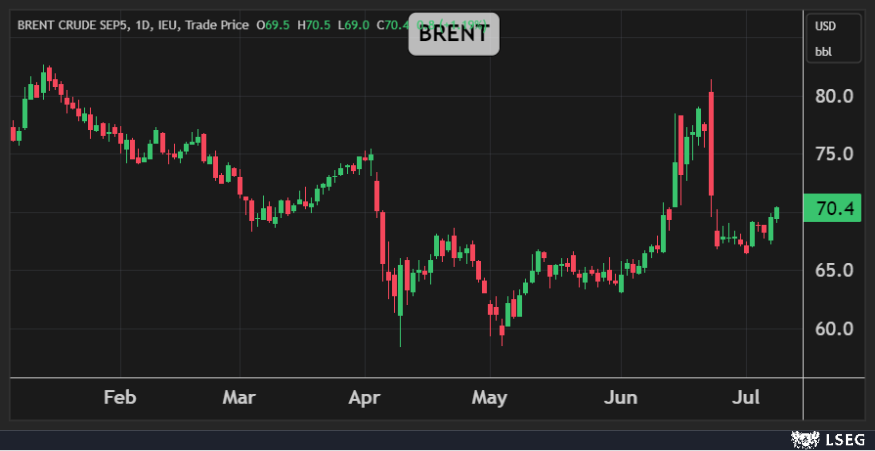
Task: Click the 75.0 price axis label
Action: pos(833,155)
